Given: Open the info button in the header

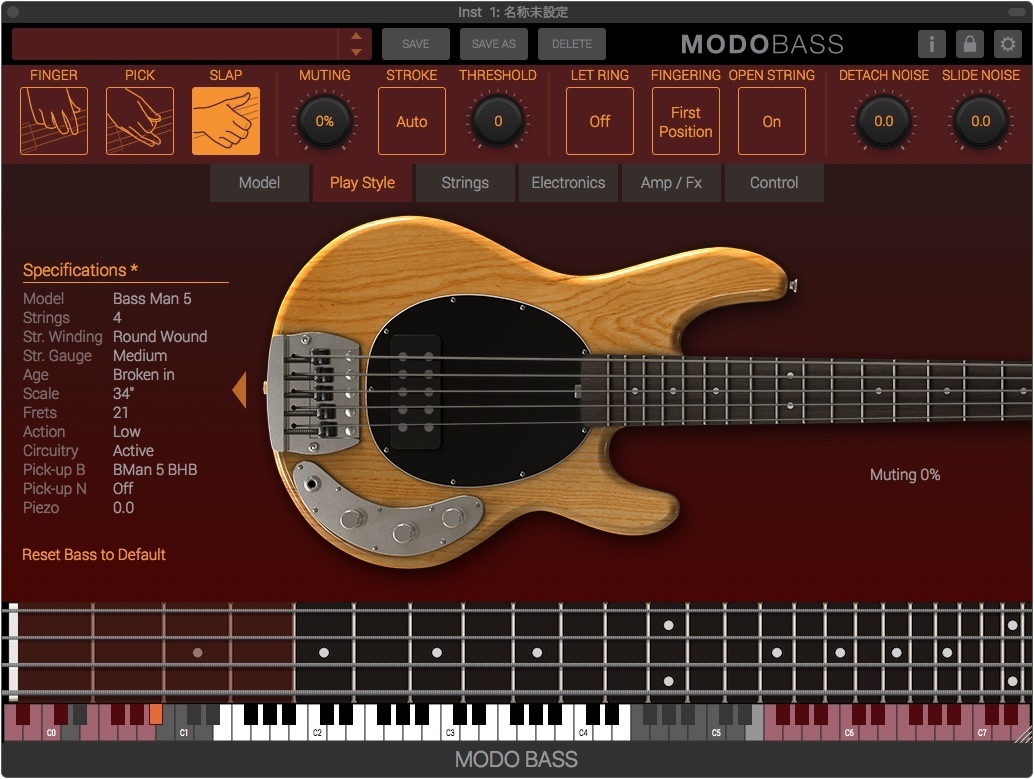Looking at the screenshot, I should (x=931, y=44).
